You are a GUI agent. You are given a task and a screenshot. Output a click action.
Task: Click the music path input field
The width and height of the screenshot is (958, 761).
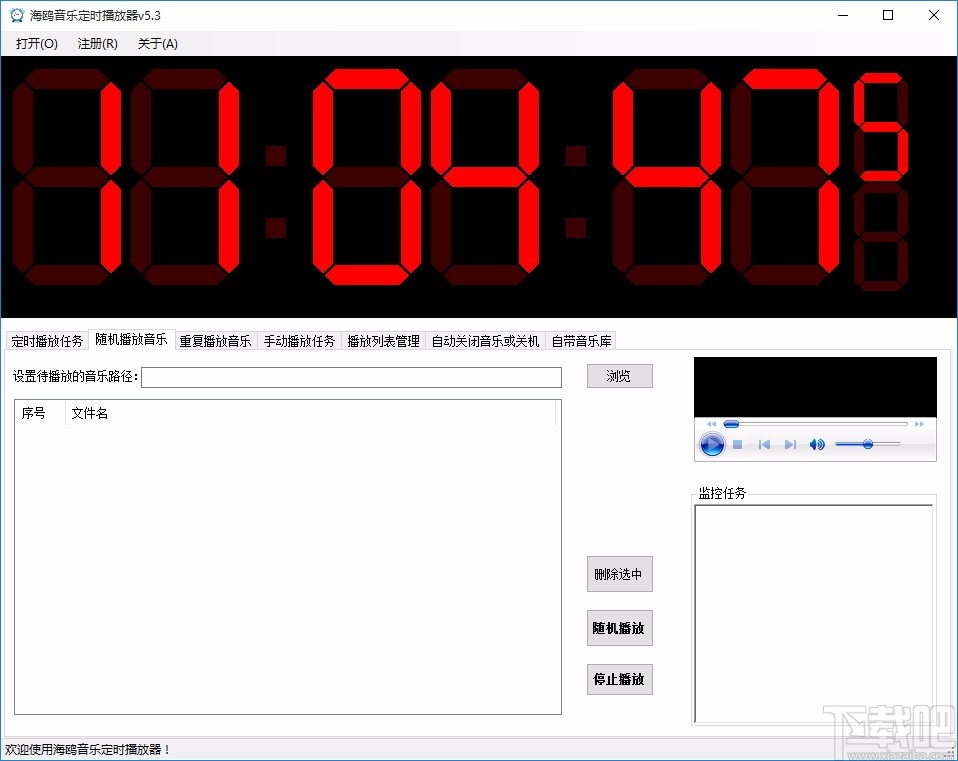point(353,377)
